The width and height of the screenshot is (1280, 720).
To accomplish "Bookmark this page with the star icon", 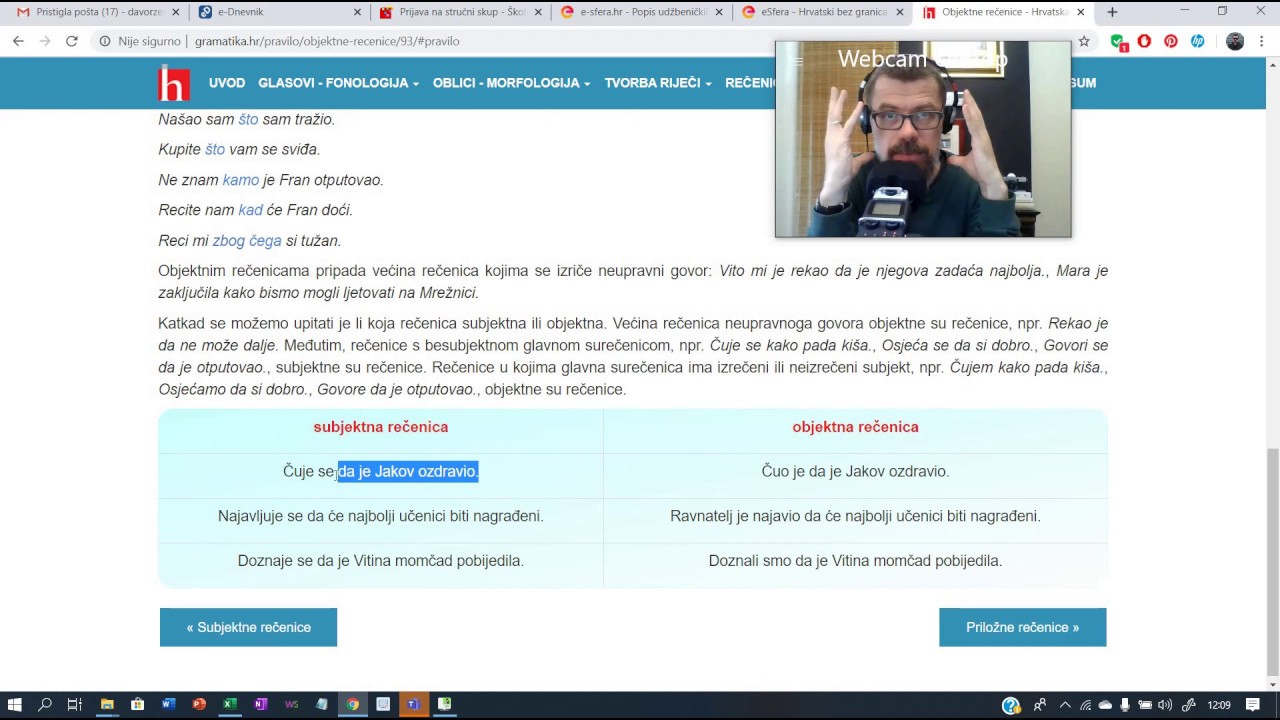I will [x=1083, y=41].
